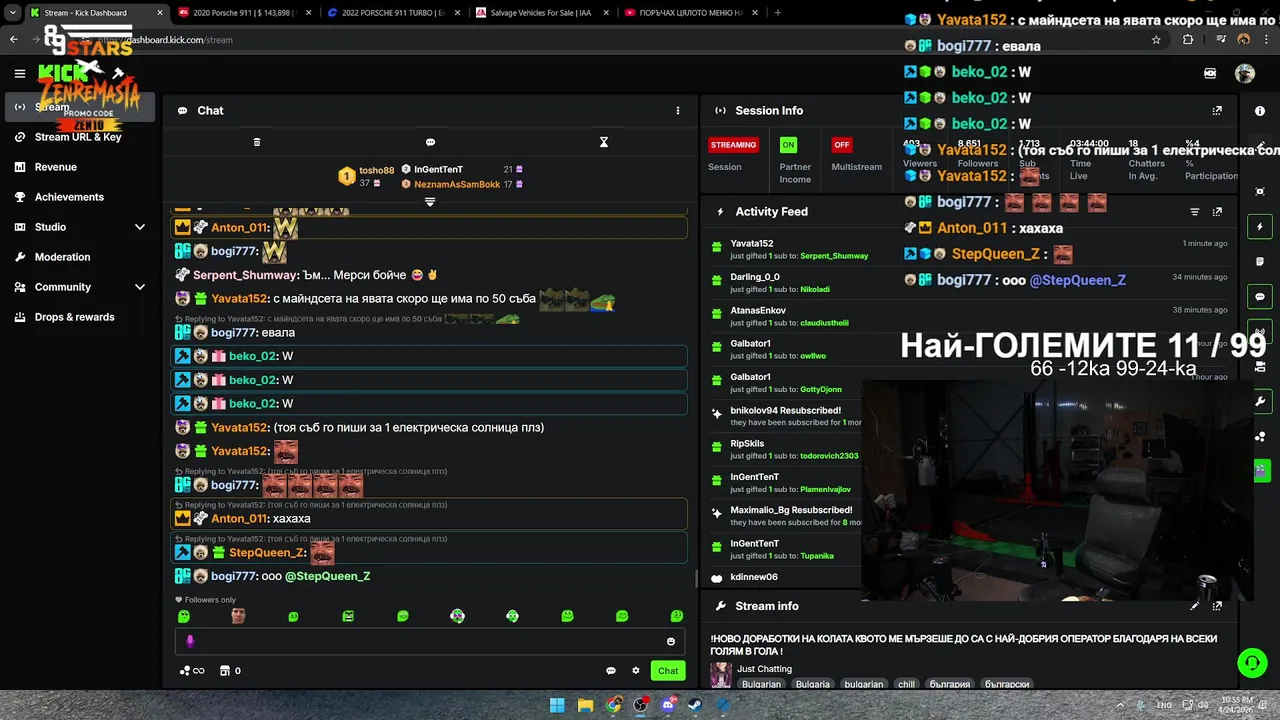Pop out the Activity Feed panel
This screenshot has width=1280, height=720.
click(x=1217, y=212)
